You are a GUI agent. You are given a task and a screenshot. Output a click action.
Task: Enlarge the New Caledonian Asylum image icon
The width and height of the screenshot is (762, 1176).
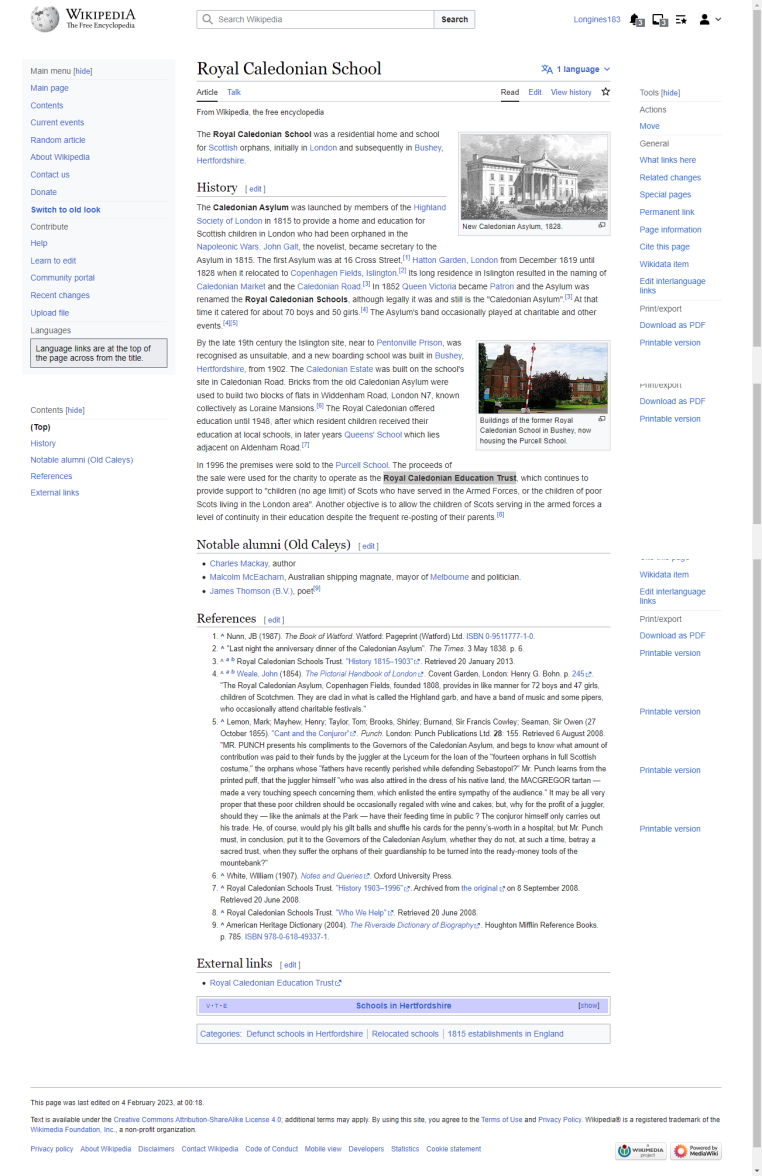click(x=602, y=226)
